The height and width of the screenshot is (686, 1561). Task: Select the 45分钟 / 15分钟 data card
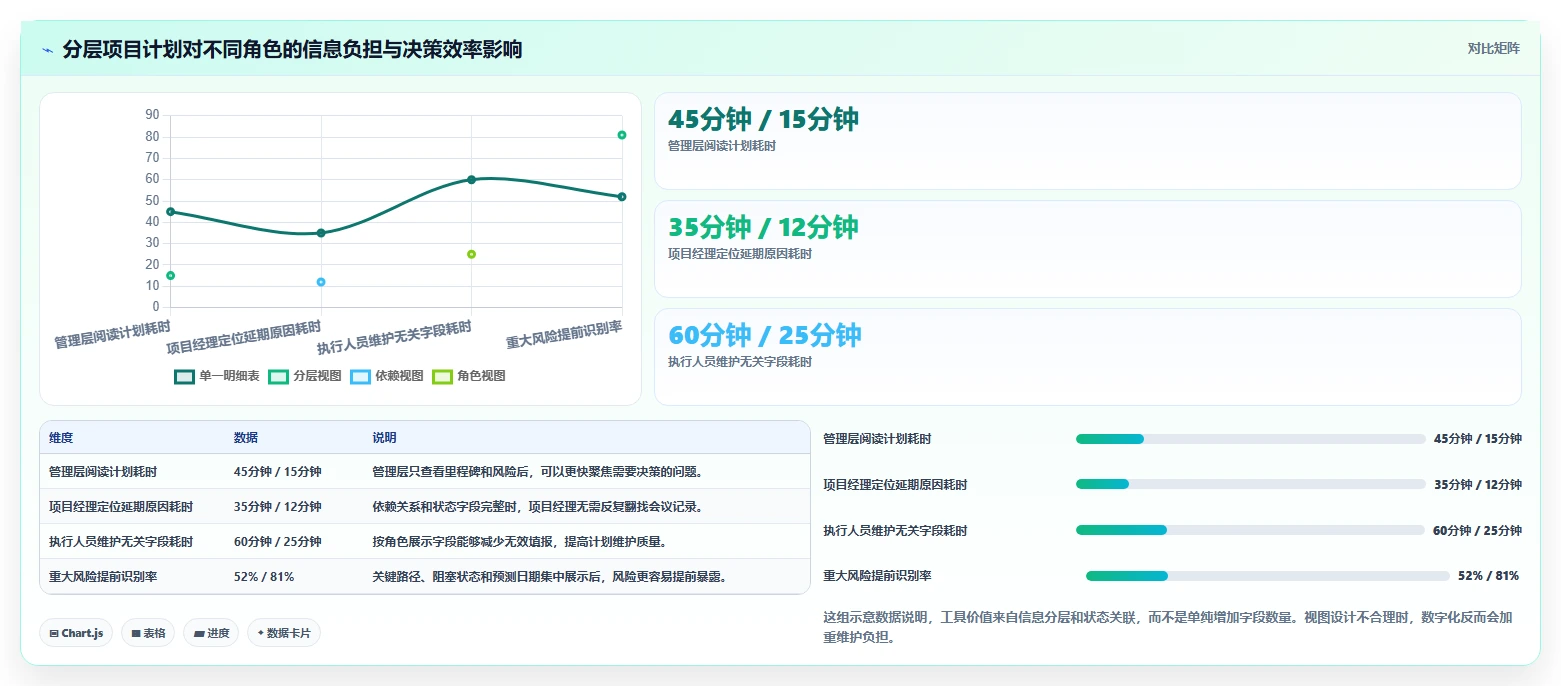(1087, 141)
